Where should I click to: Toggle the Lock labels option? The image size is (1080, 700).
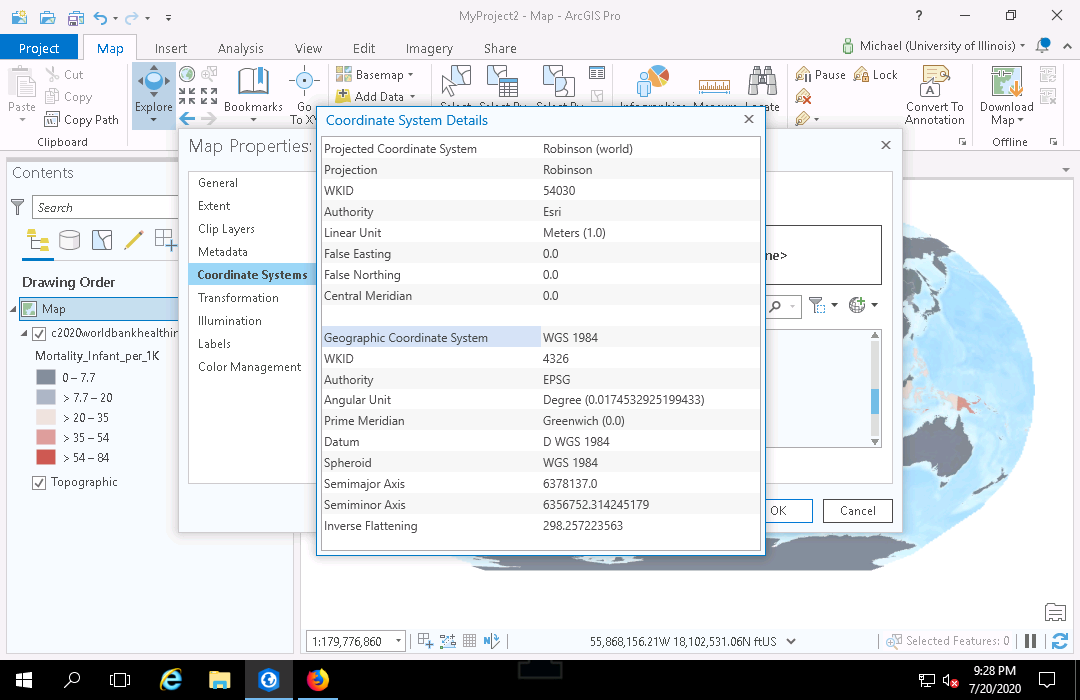click(x=876, y=75)
